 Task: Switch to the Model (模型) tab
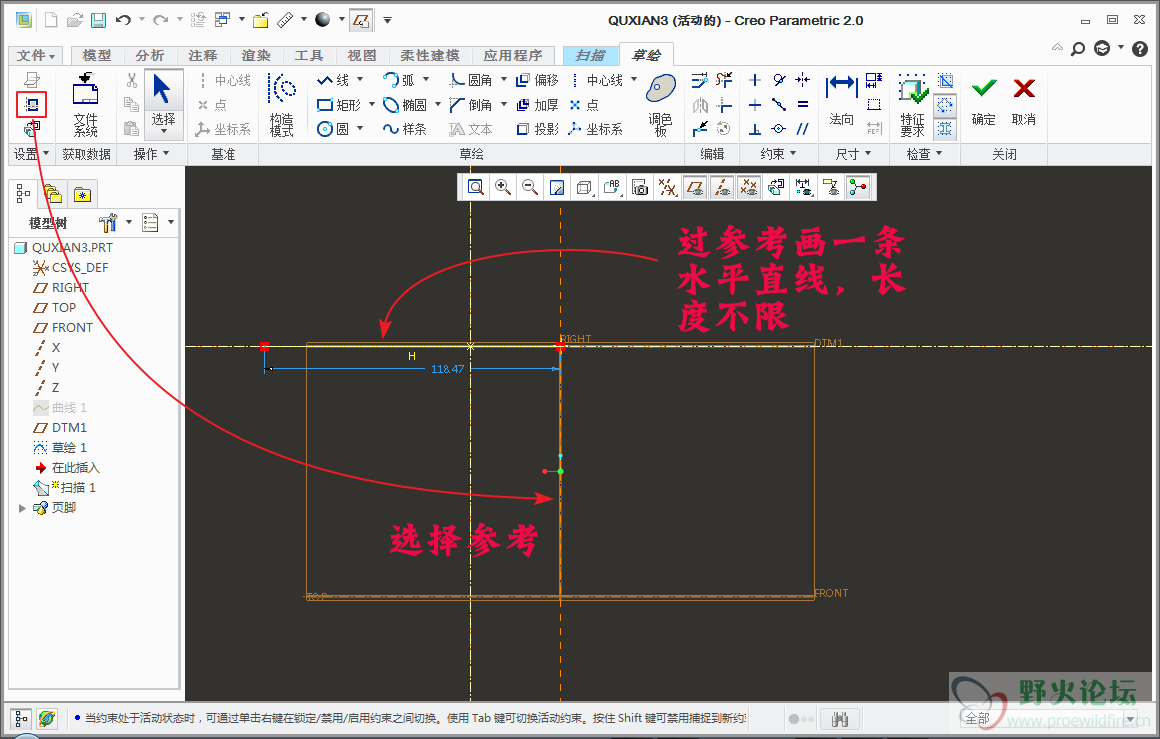[97, 55]
